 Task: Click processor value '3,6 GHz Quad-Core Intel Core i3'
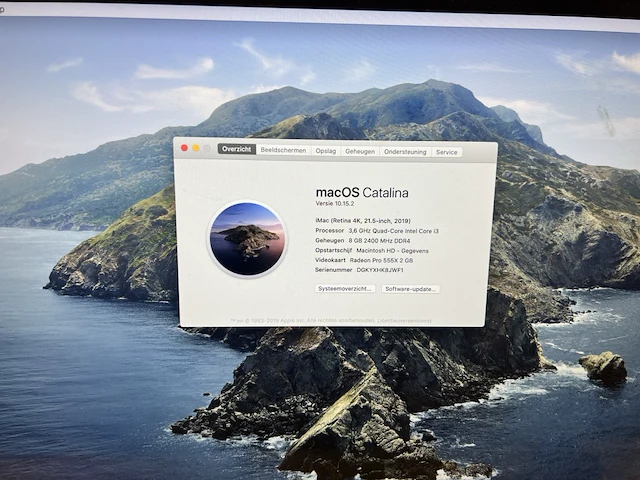(x=393, y=231)
